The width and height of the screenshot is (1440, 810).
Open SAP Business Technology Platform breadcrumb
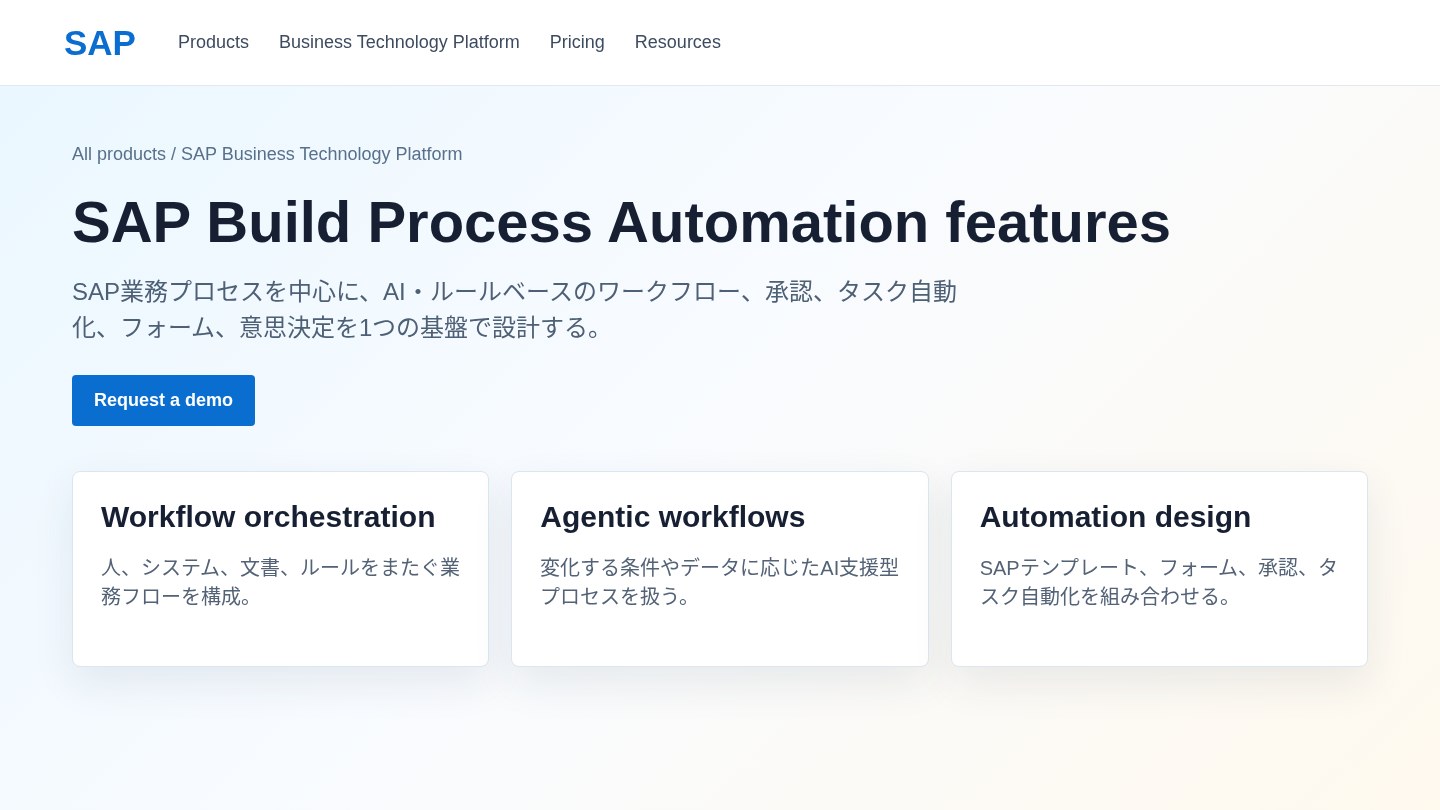(x=321, y=154)
